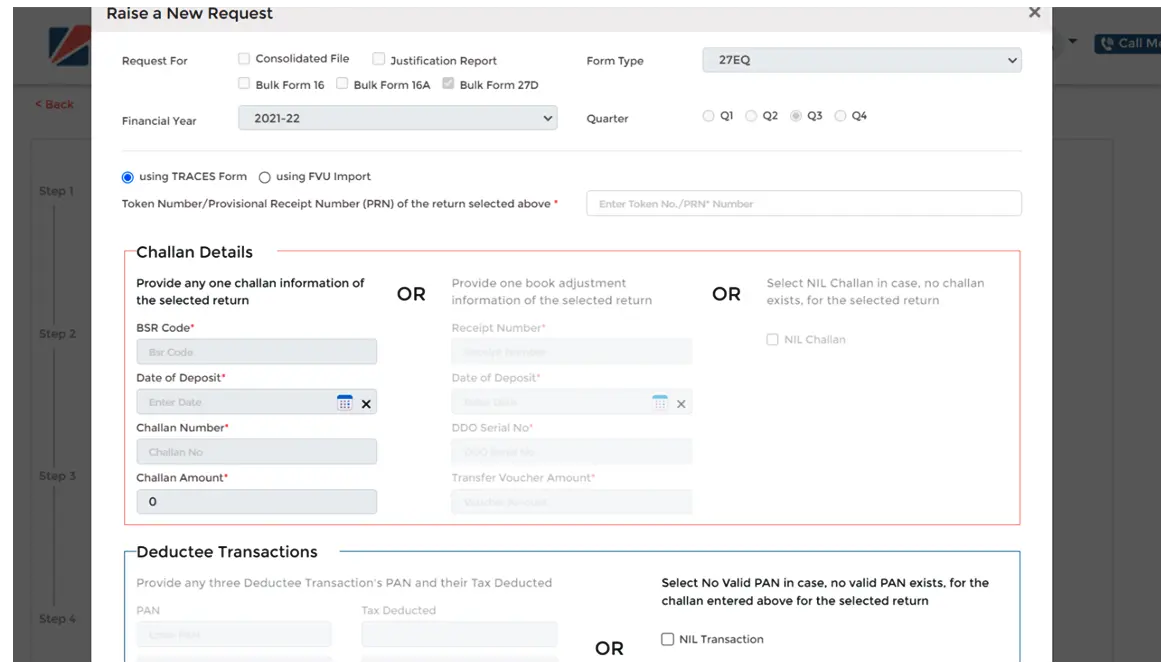Tick the Consolidated File checkbox
Screen dimensions: 1175x671
click(244, 59)
